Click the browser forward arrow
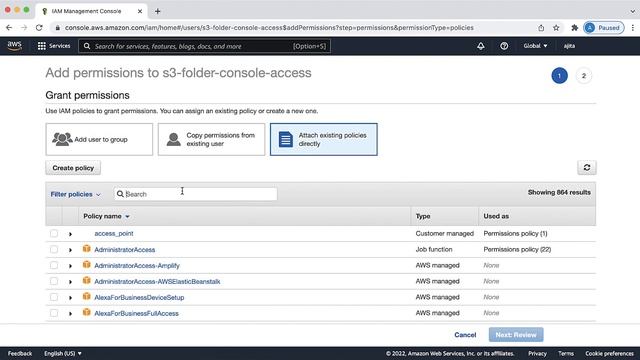The image size is (640, 360). click(x=24, y=28)
